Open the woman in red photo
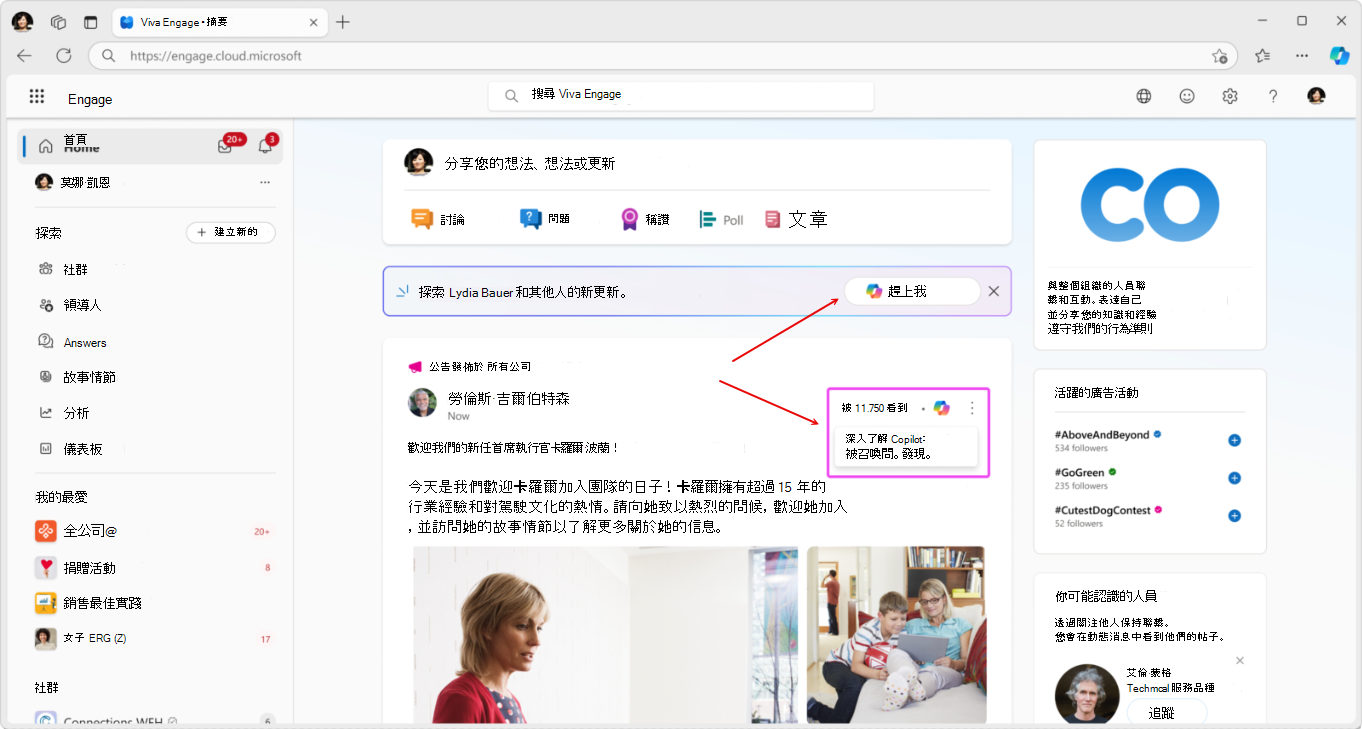Viewport: 1362px width, 729px height. pos(606,634)
